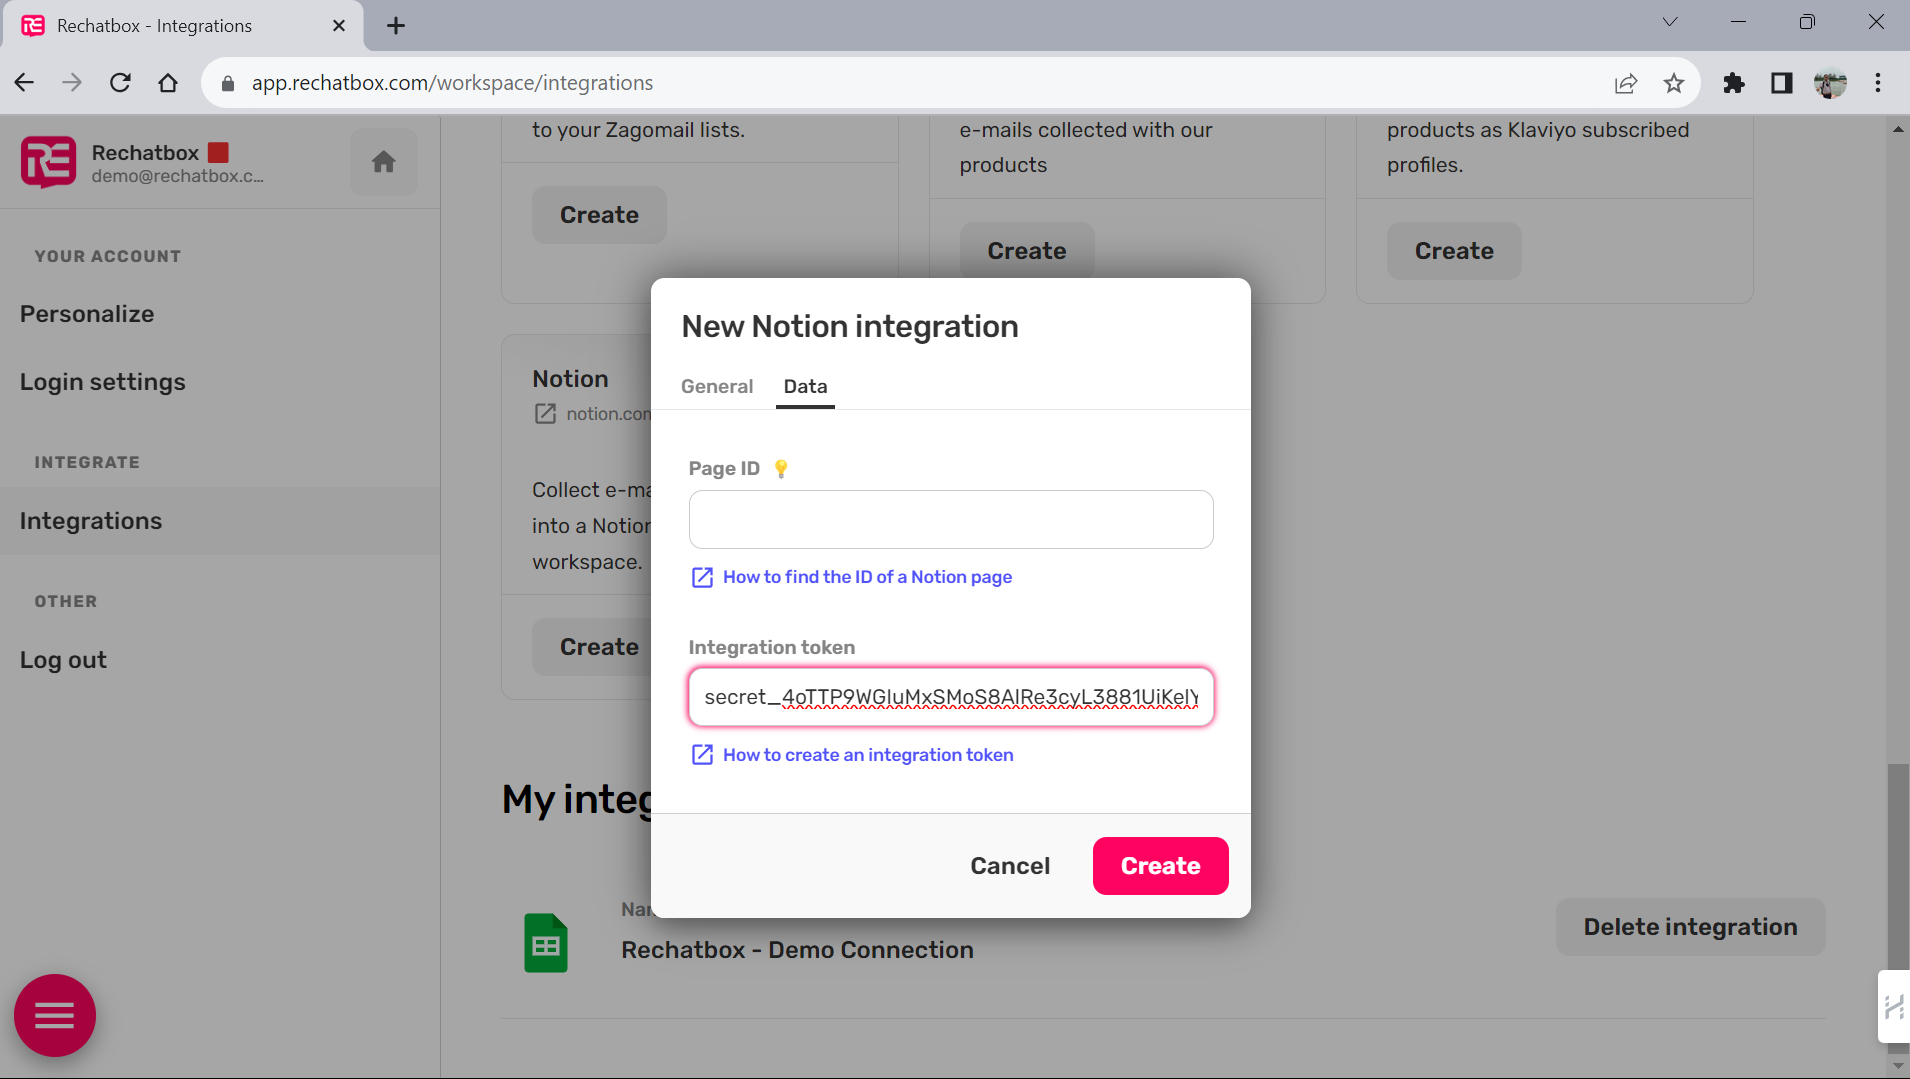
Task: Open Personalize in the sidebar
Action: [87, 314]
